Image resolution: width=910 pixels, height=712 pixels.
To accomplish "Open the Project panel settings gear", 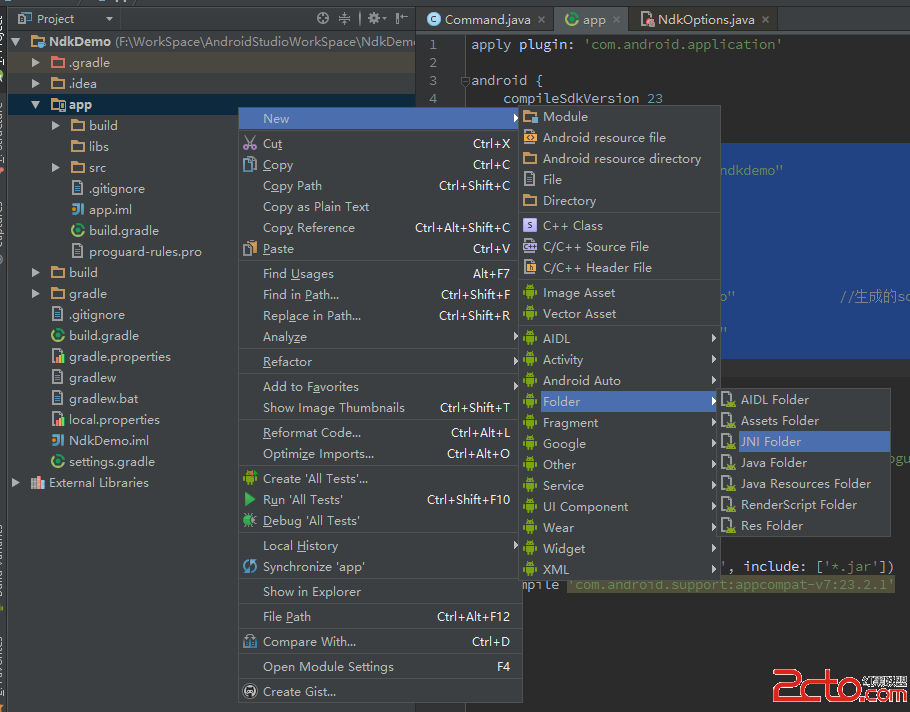I will [374, 18].
